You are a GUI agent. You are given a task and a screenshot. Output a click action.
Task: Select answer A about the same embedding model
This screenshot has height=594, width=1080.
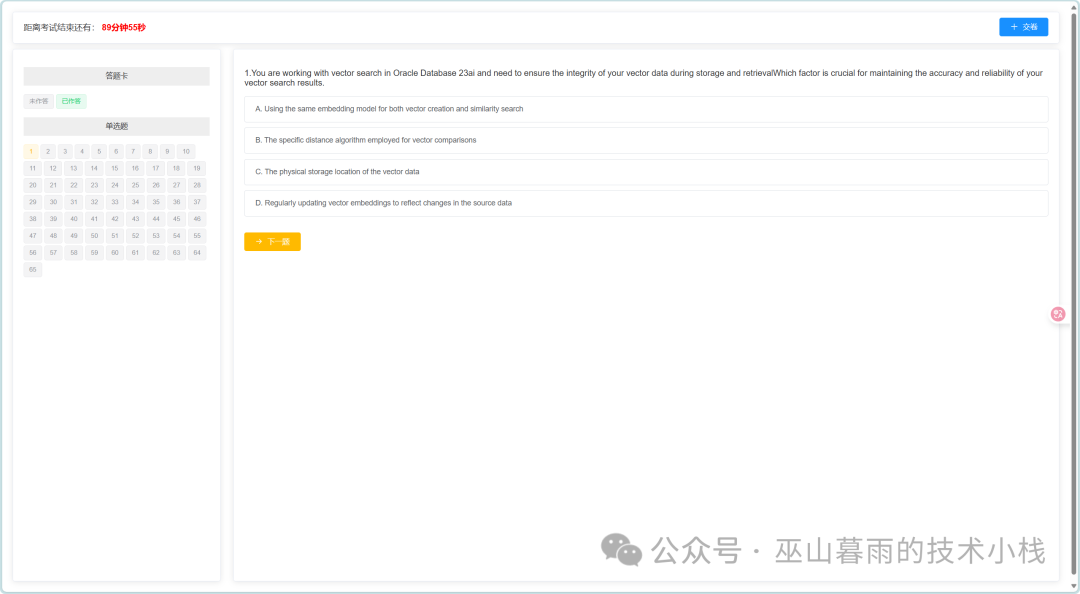(646, 109)
